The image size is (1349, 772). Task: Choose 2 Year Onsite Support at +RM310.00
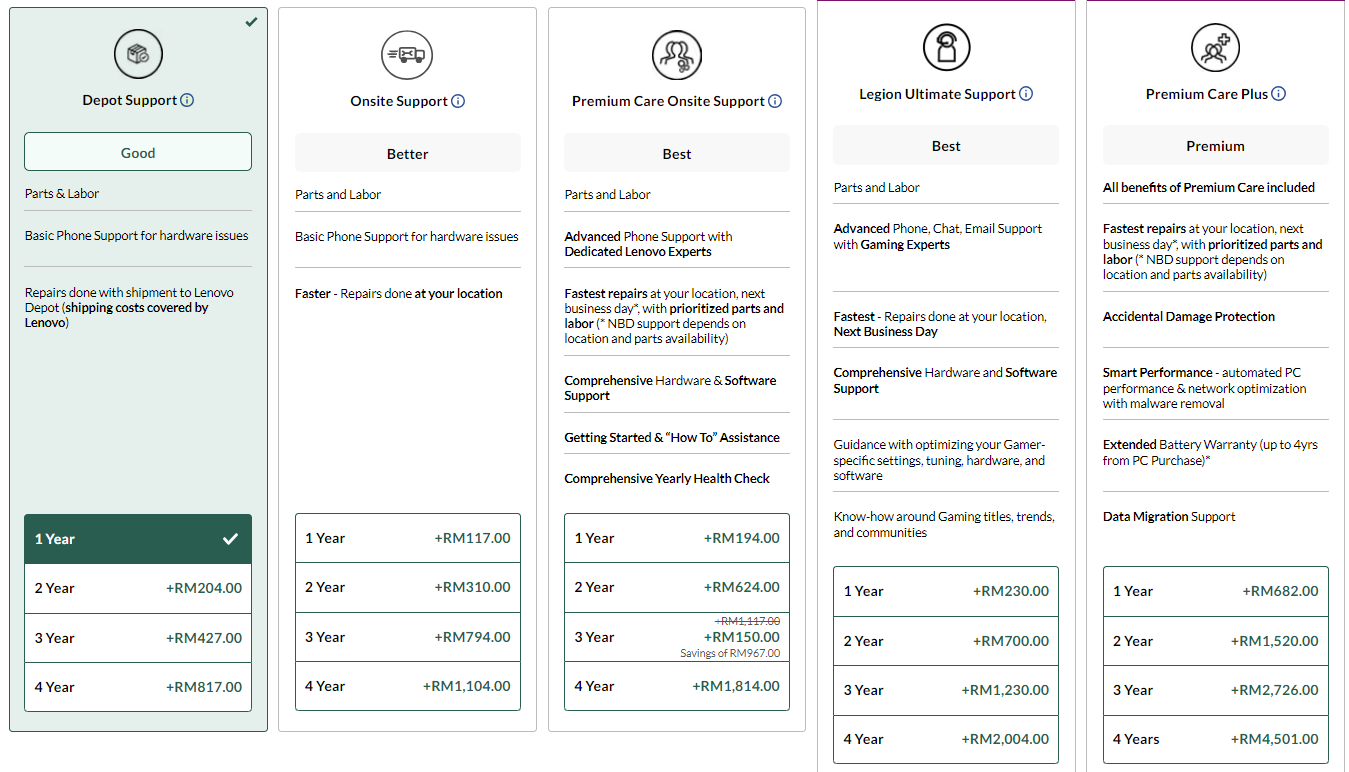click(407, 587)
